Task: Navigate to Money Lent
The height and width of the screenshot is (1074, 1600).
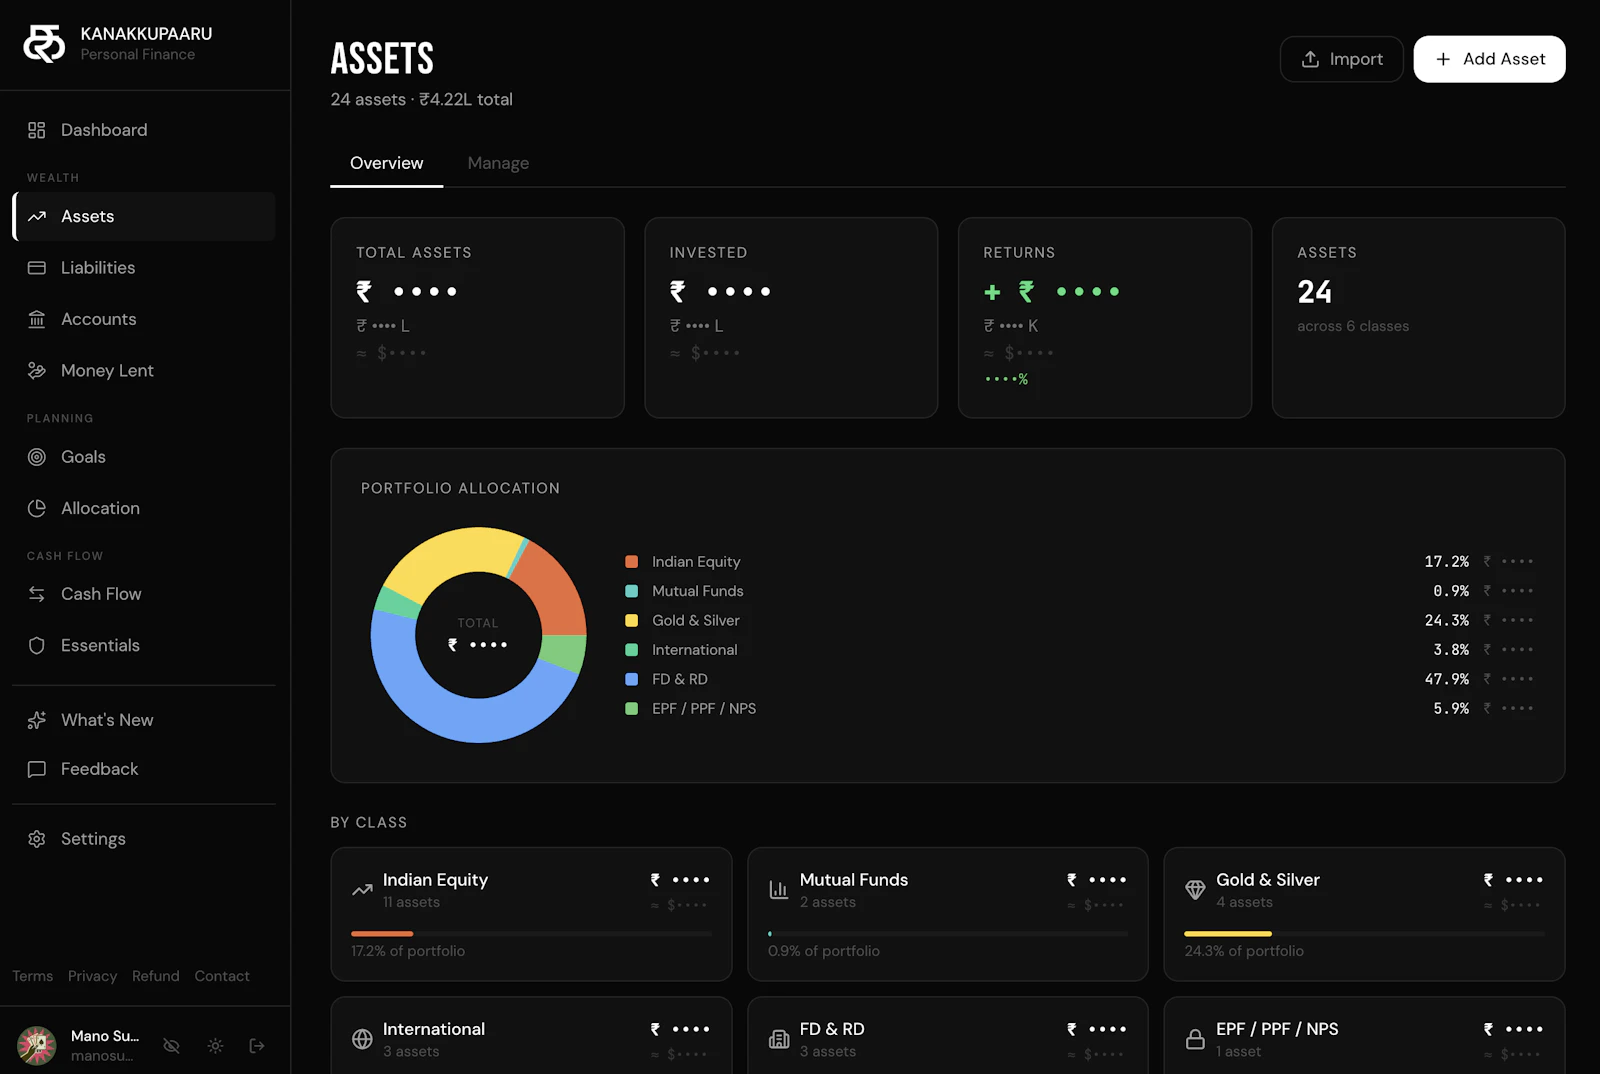Action: (x=144, y=370)
